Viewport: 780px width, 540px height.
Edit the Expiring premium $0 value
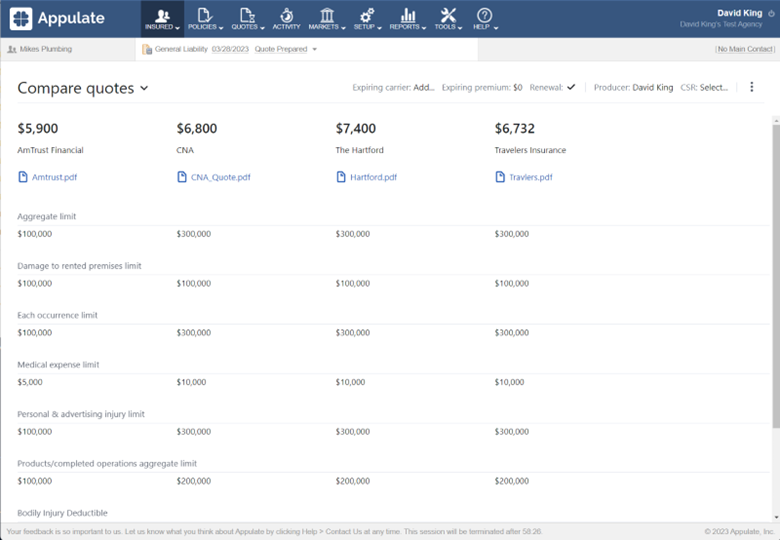click(518, 88)
